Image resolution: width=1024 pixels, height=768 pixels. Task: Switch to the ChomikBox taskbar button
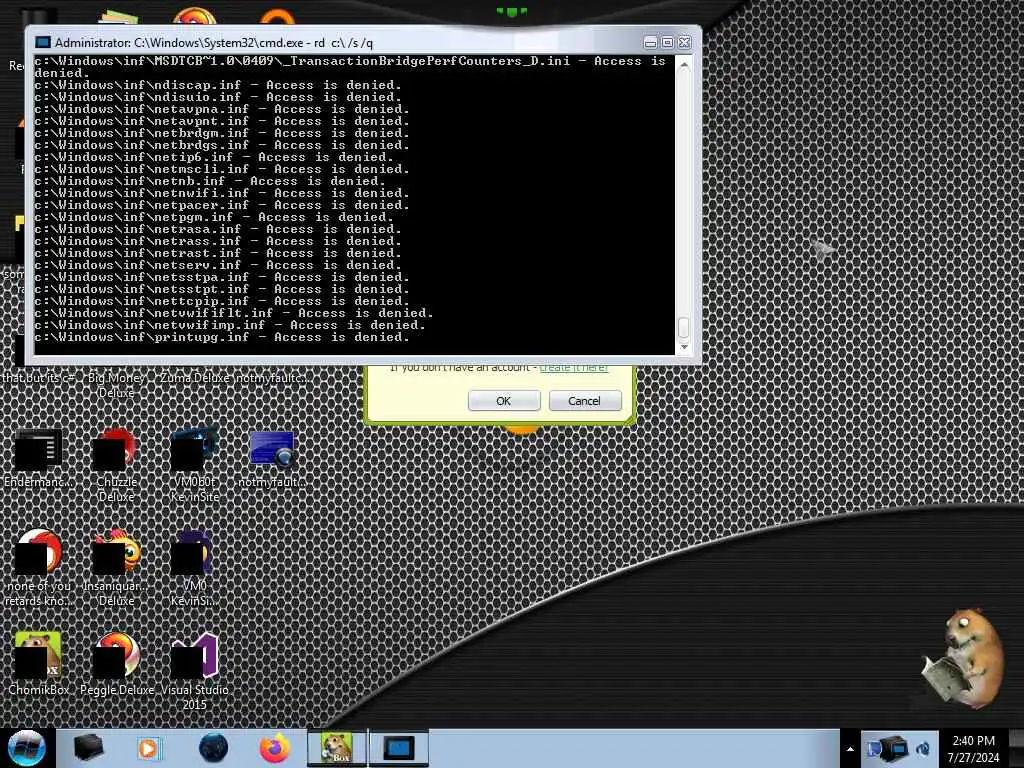(x=337, y=748)
